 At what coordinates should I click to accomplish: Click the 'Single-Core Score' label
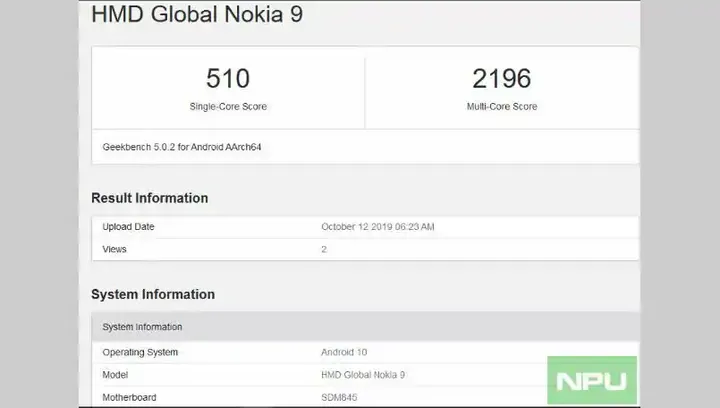(228, 106)
